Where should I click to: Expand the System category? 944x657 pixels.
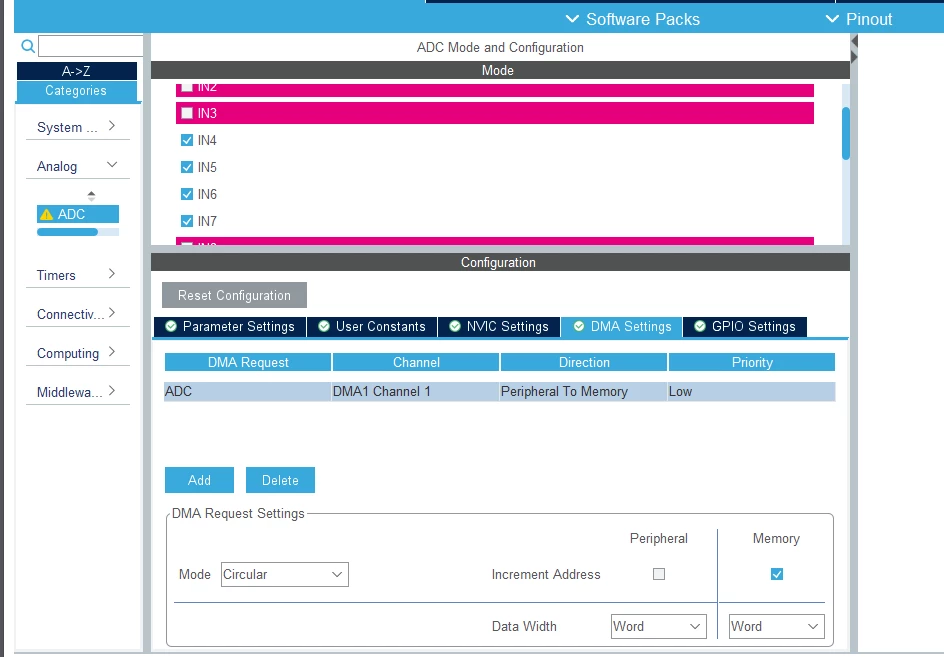click(x=78, y=127)
